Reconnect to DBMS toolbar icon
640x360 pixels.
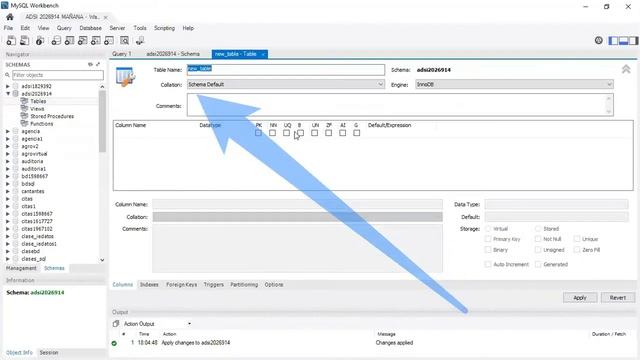pyautogui.click(x=140, y=40)
